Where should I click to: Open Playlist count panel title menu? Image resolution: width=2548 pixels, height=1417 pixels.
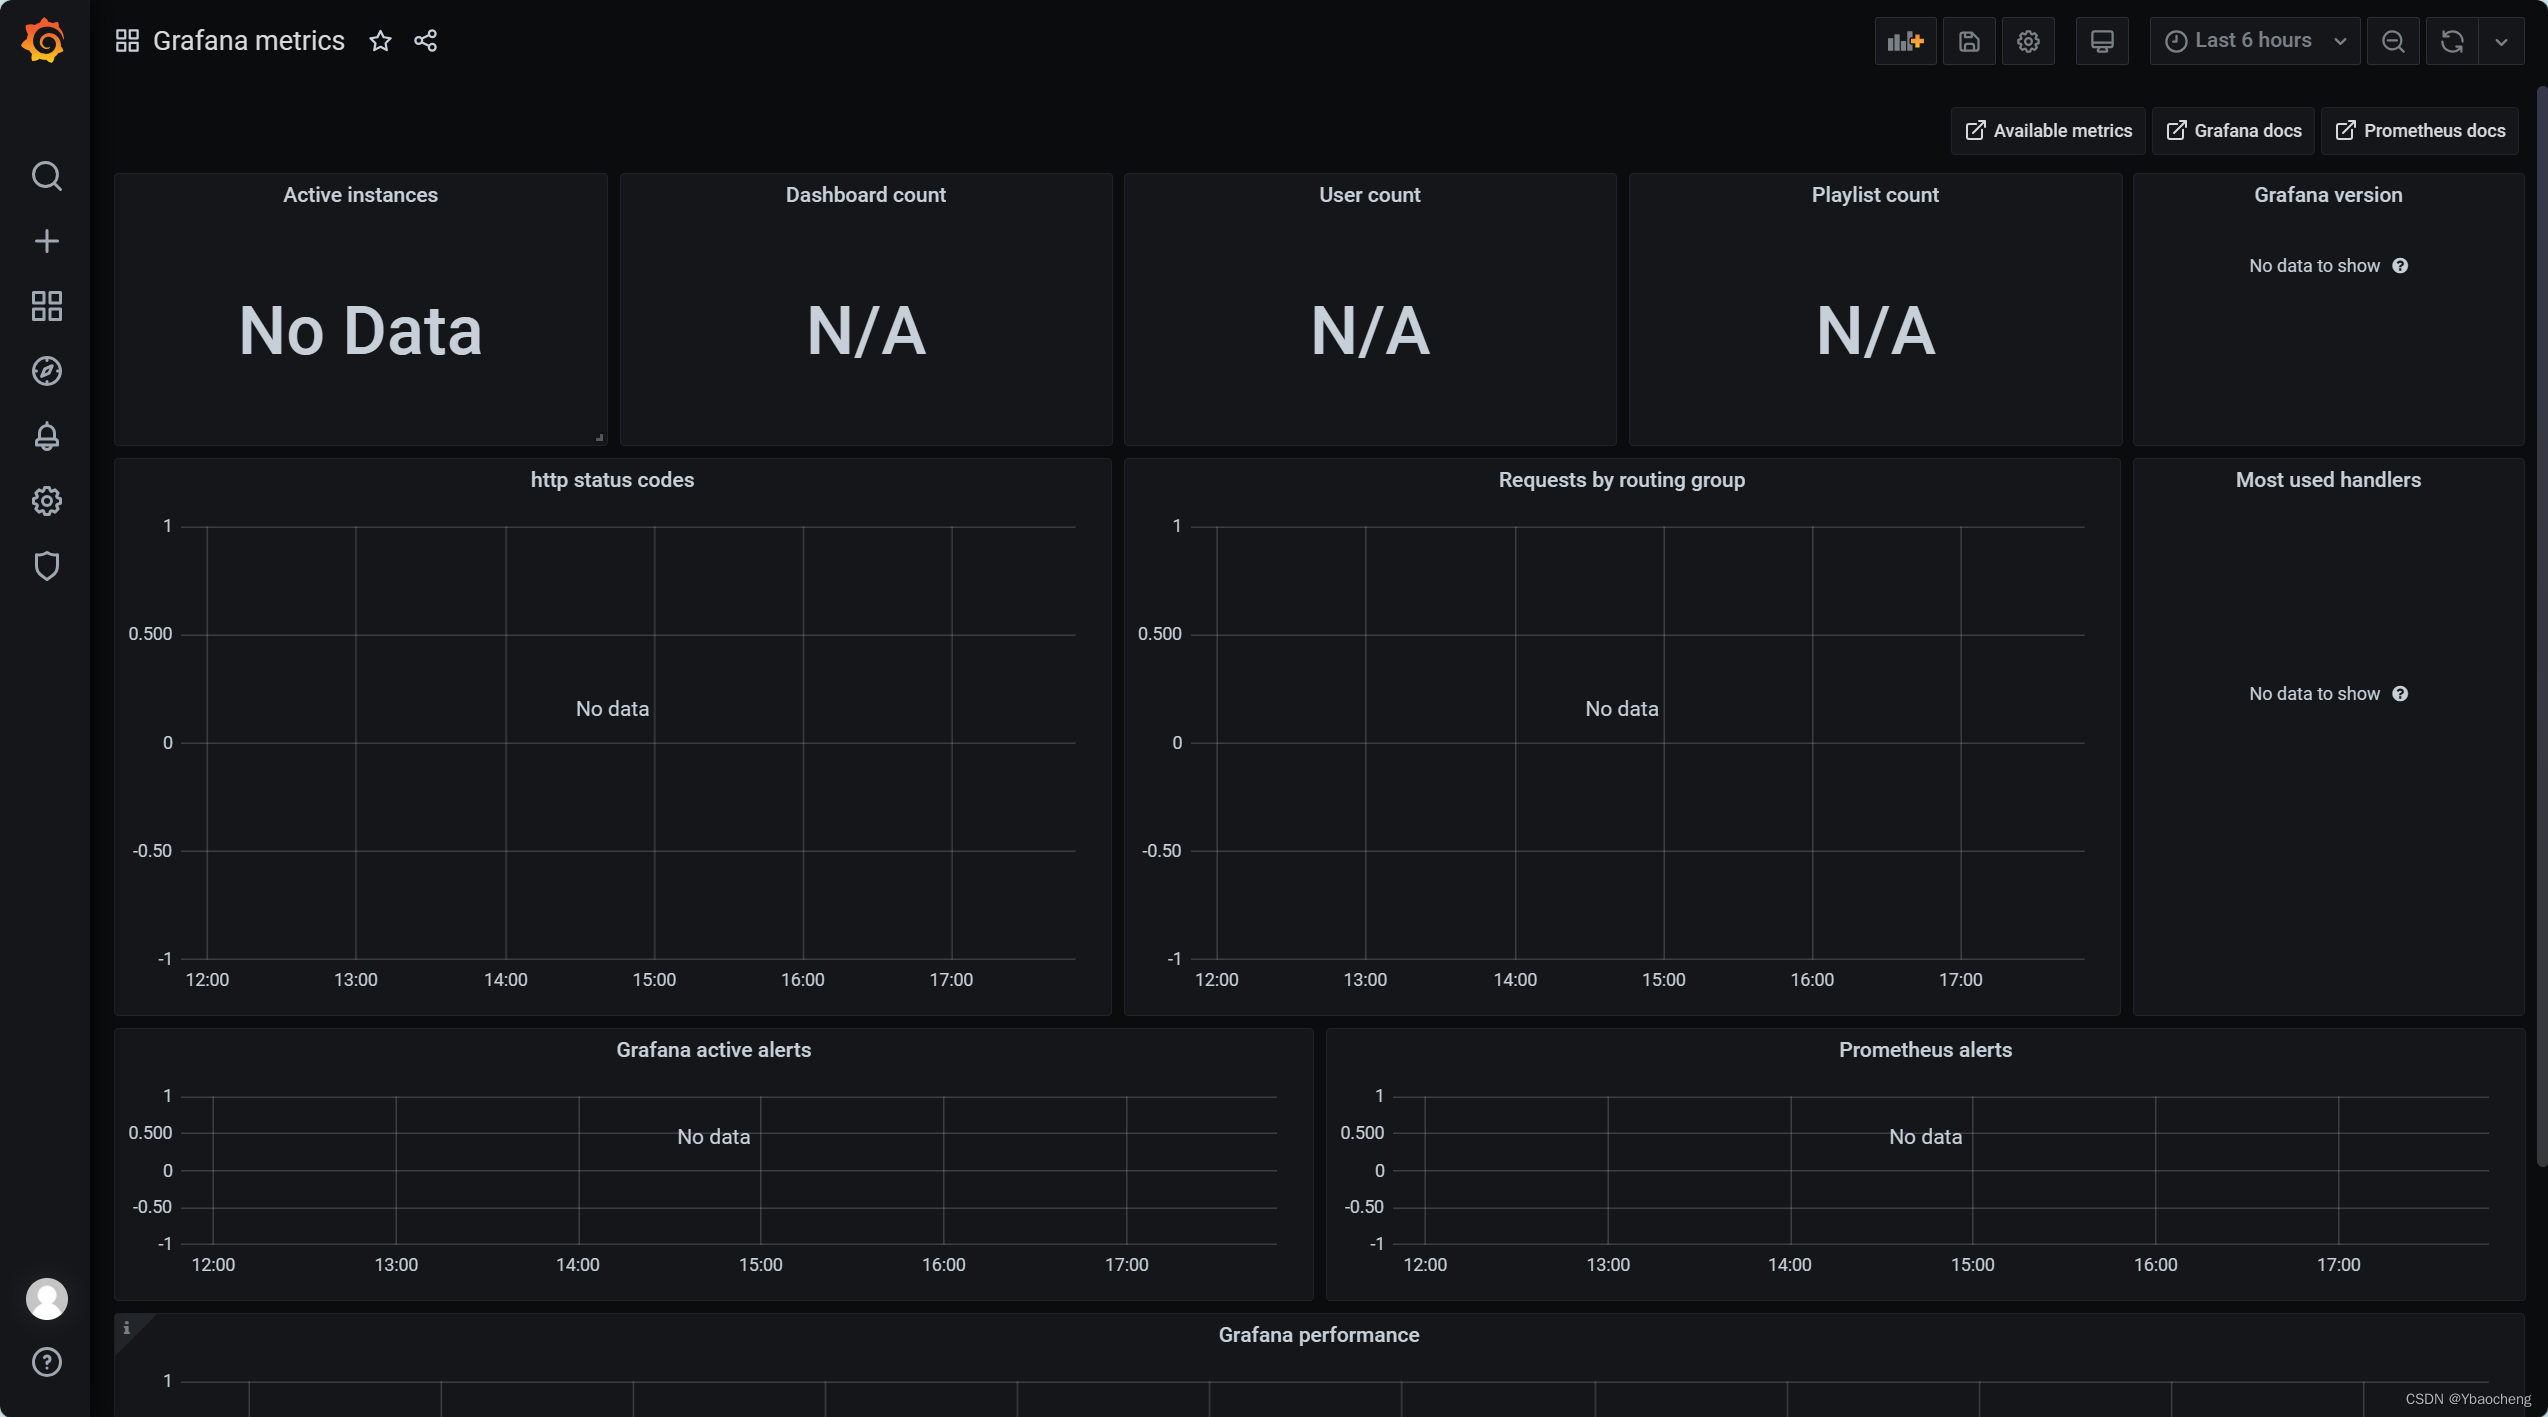tap(1875, 195)
